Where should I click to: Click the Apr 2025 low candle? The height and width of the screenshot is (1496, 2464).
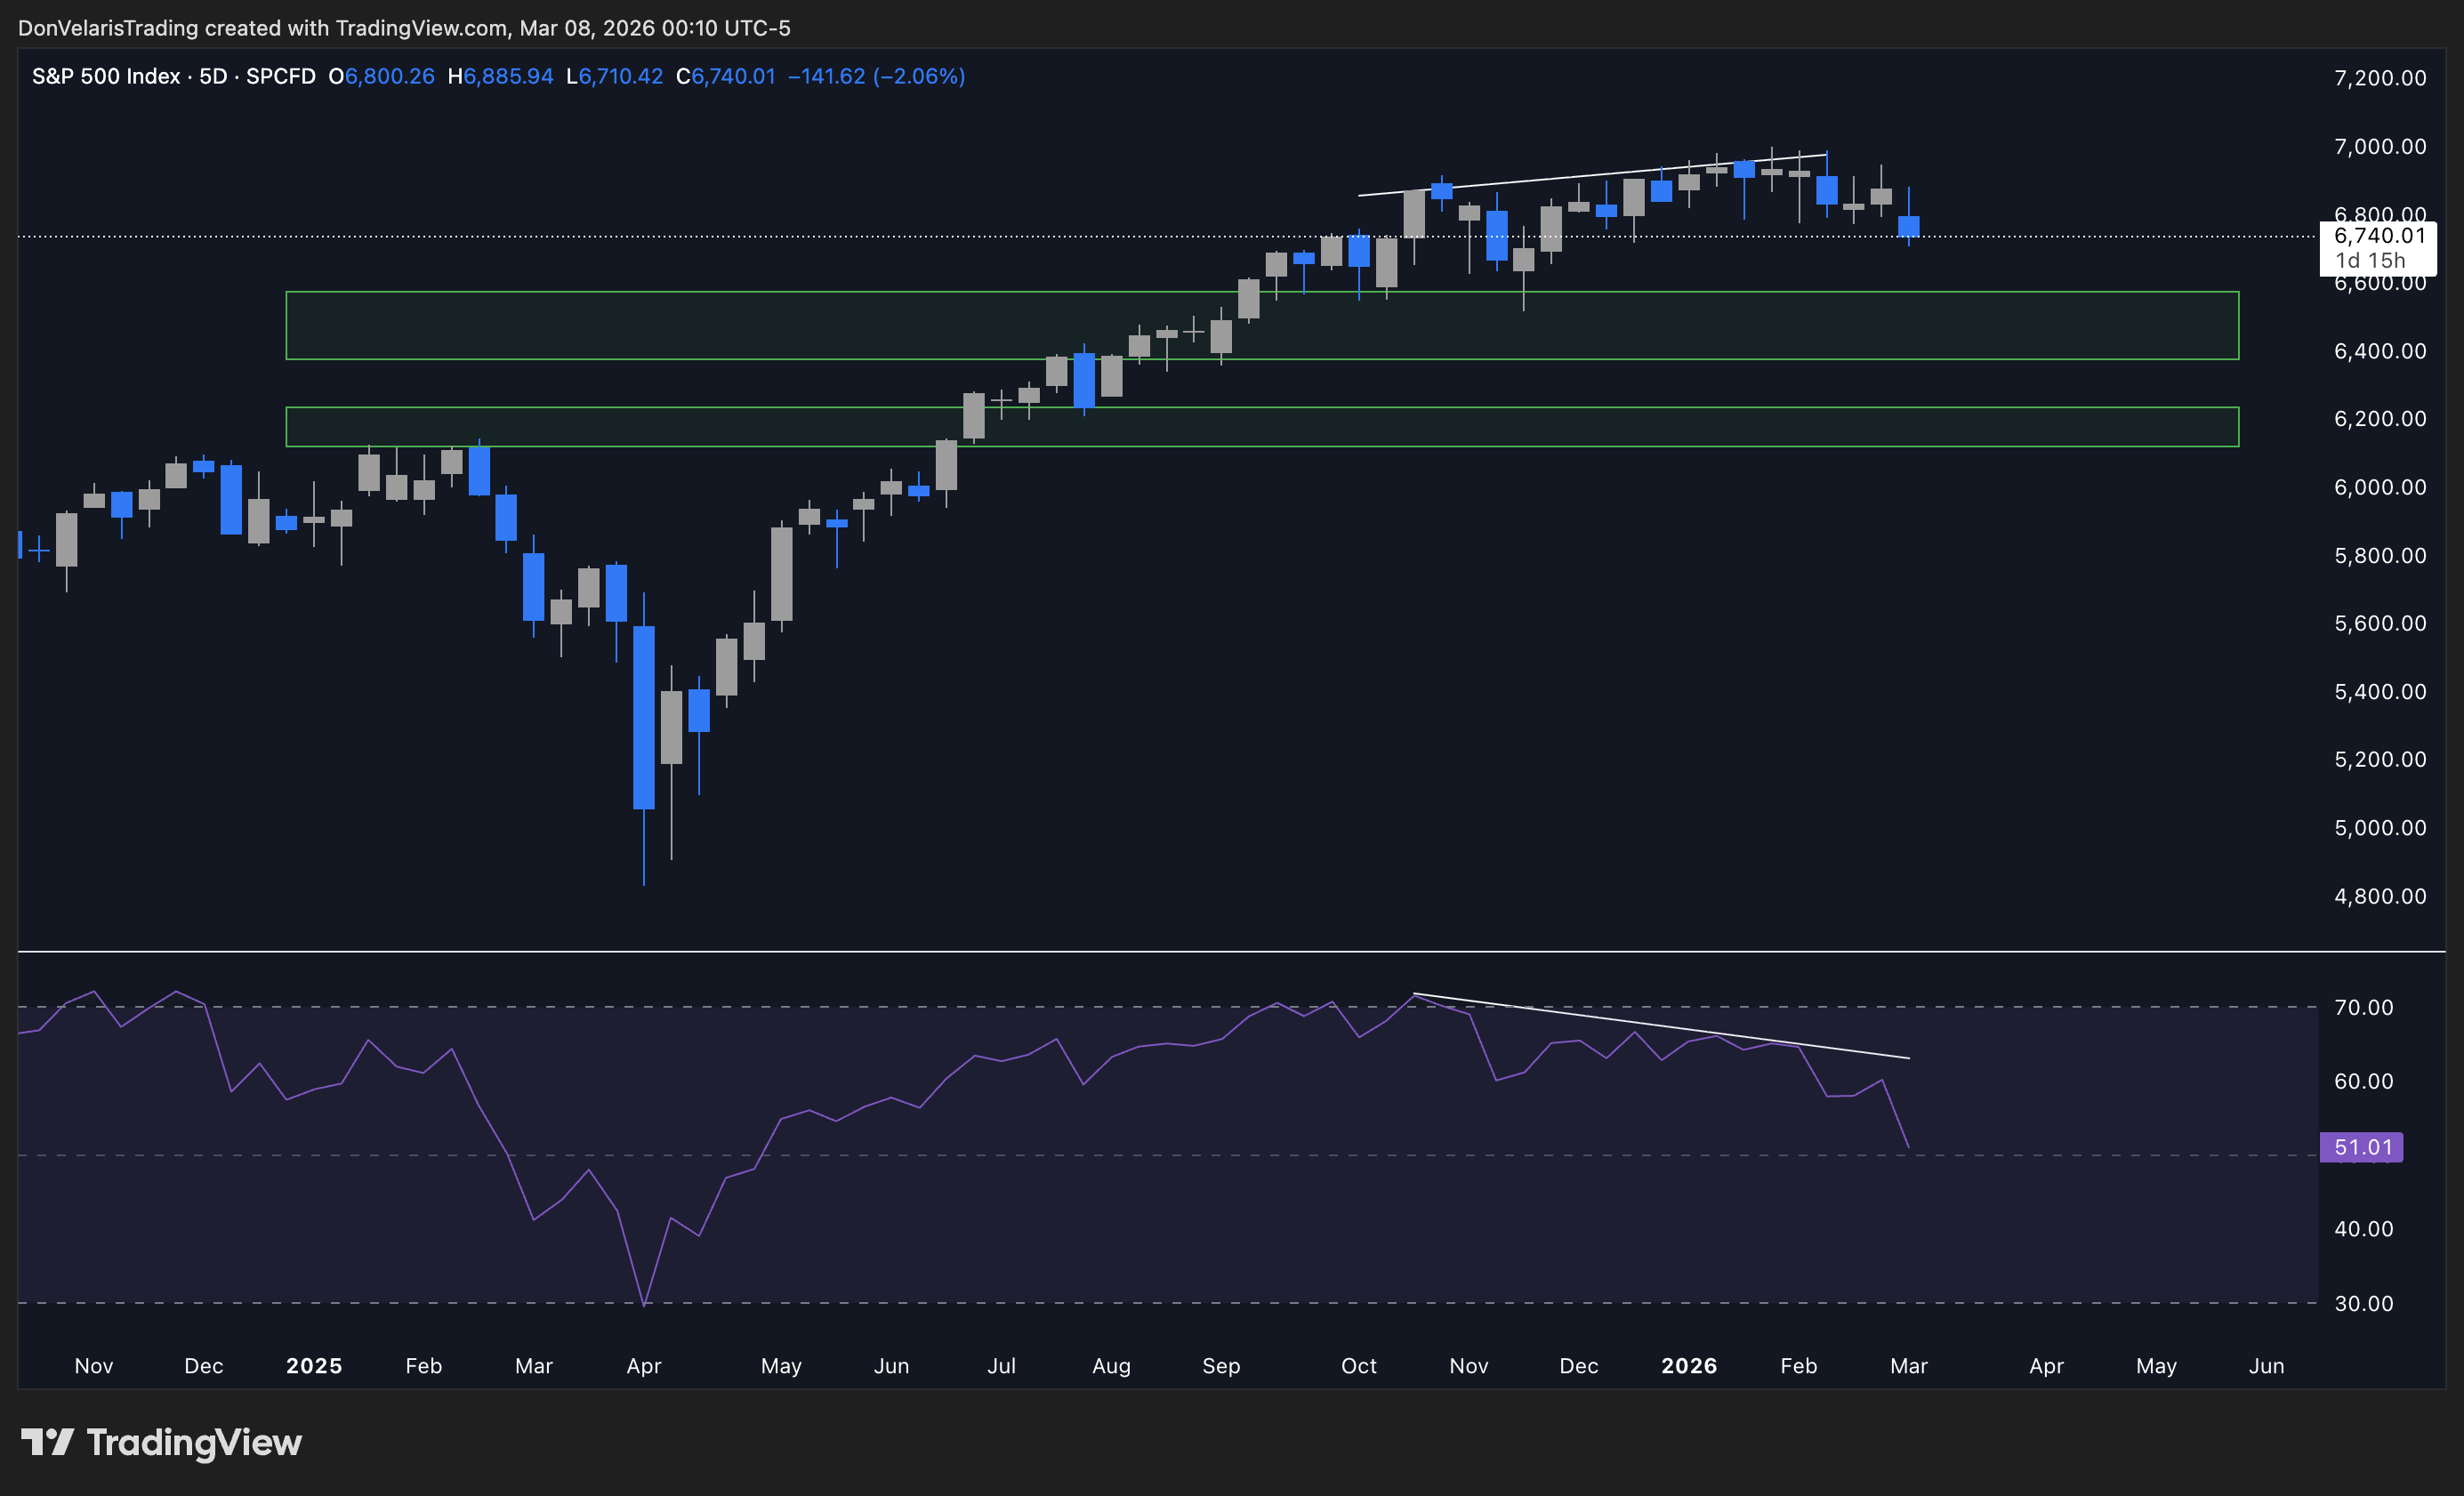pyautogui.click(x=644, y=716)
